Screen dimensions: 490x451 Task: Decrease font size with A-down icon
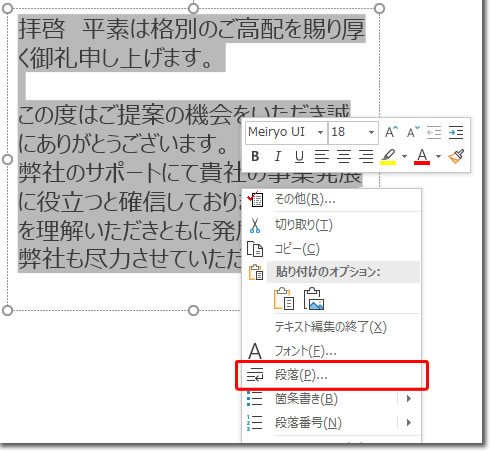tap(413, 132)
